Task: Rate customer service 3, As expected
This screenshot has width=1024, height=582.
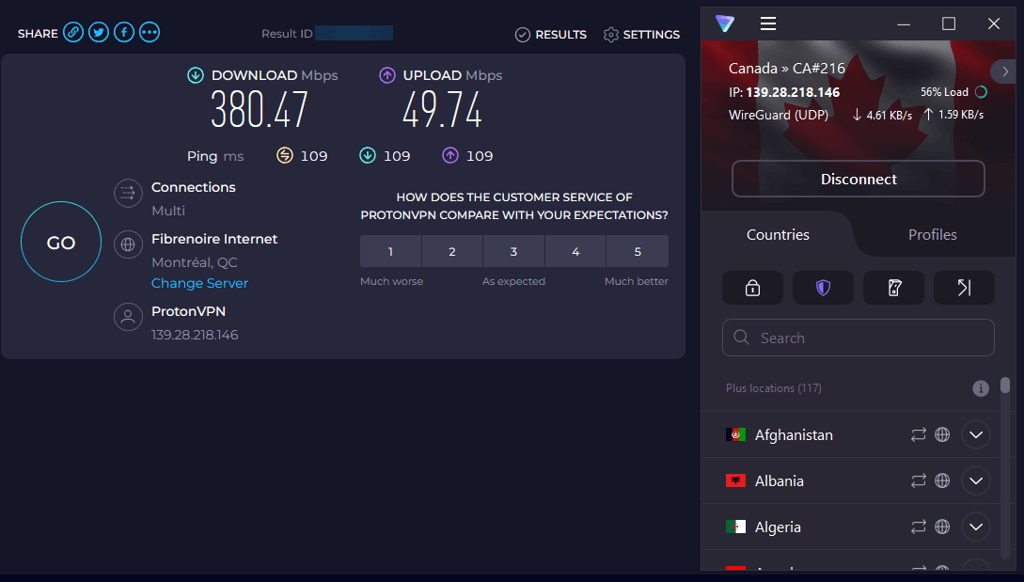Action: 513,251
